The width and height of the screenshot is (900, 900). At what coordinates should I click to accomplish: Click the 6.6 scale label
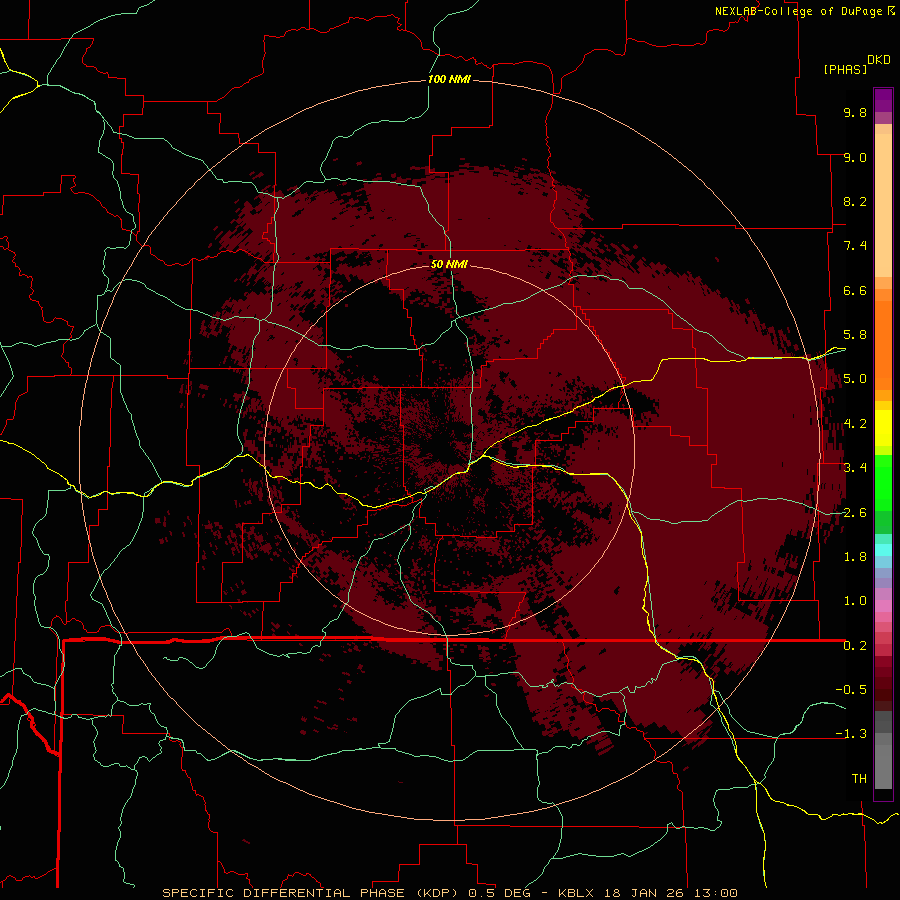tap(855, 290)
